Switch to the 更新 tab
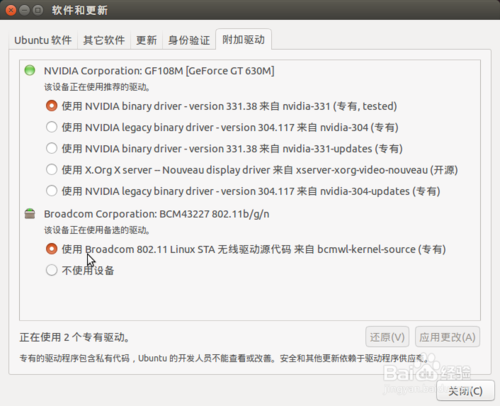 146,40
